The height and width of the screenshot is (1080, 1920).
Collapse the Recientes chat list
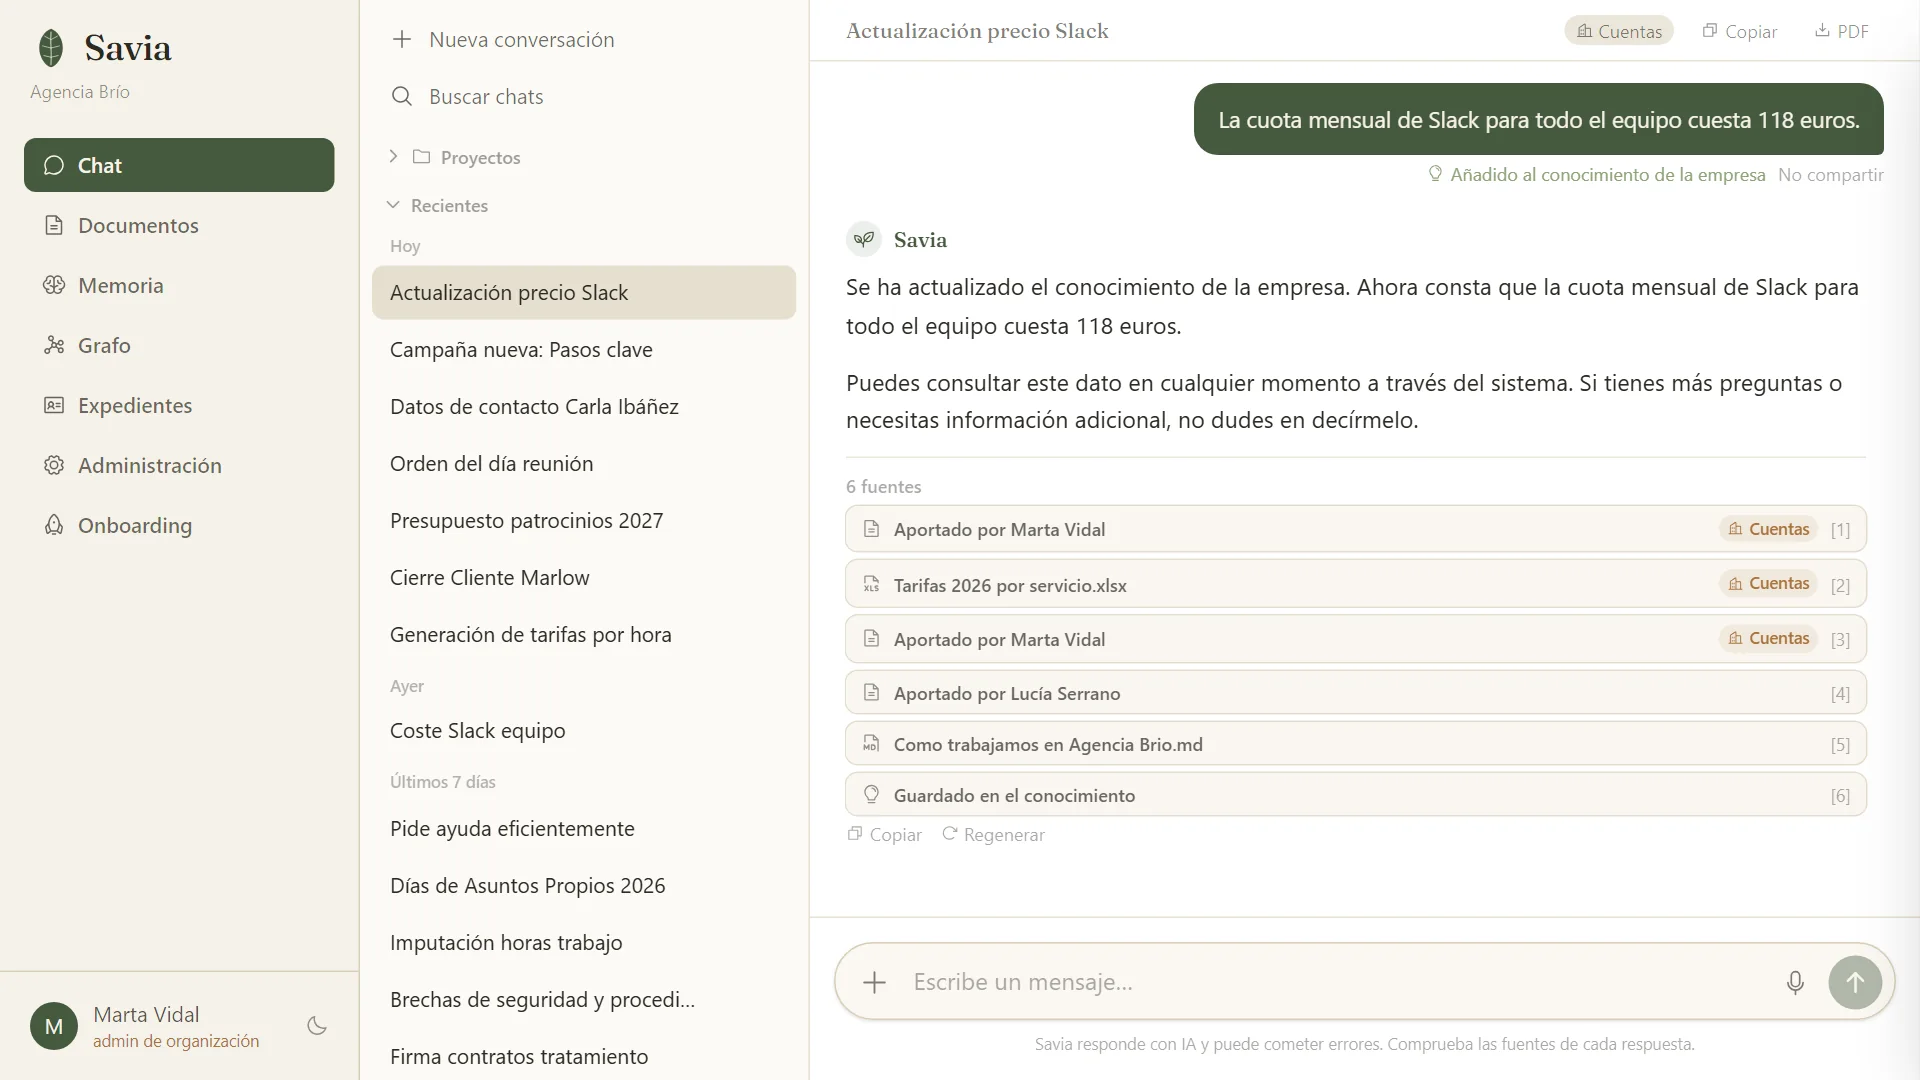438,205
